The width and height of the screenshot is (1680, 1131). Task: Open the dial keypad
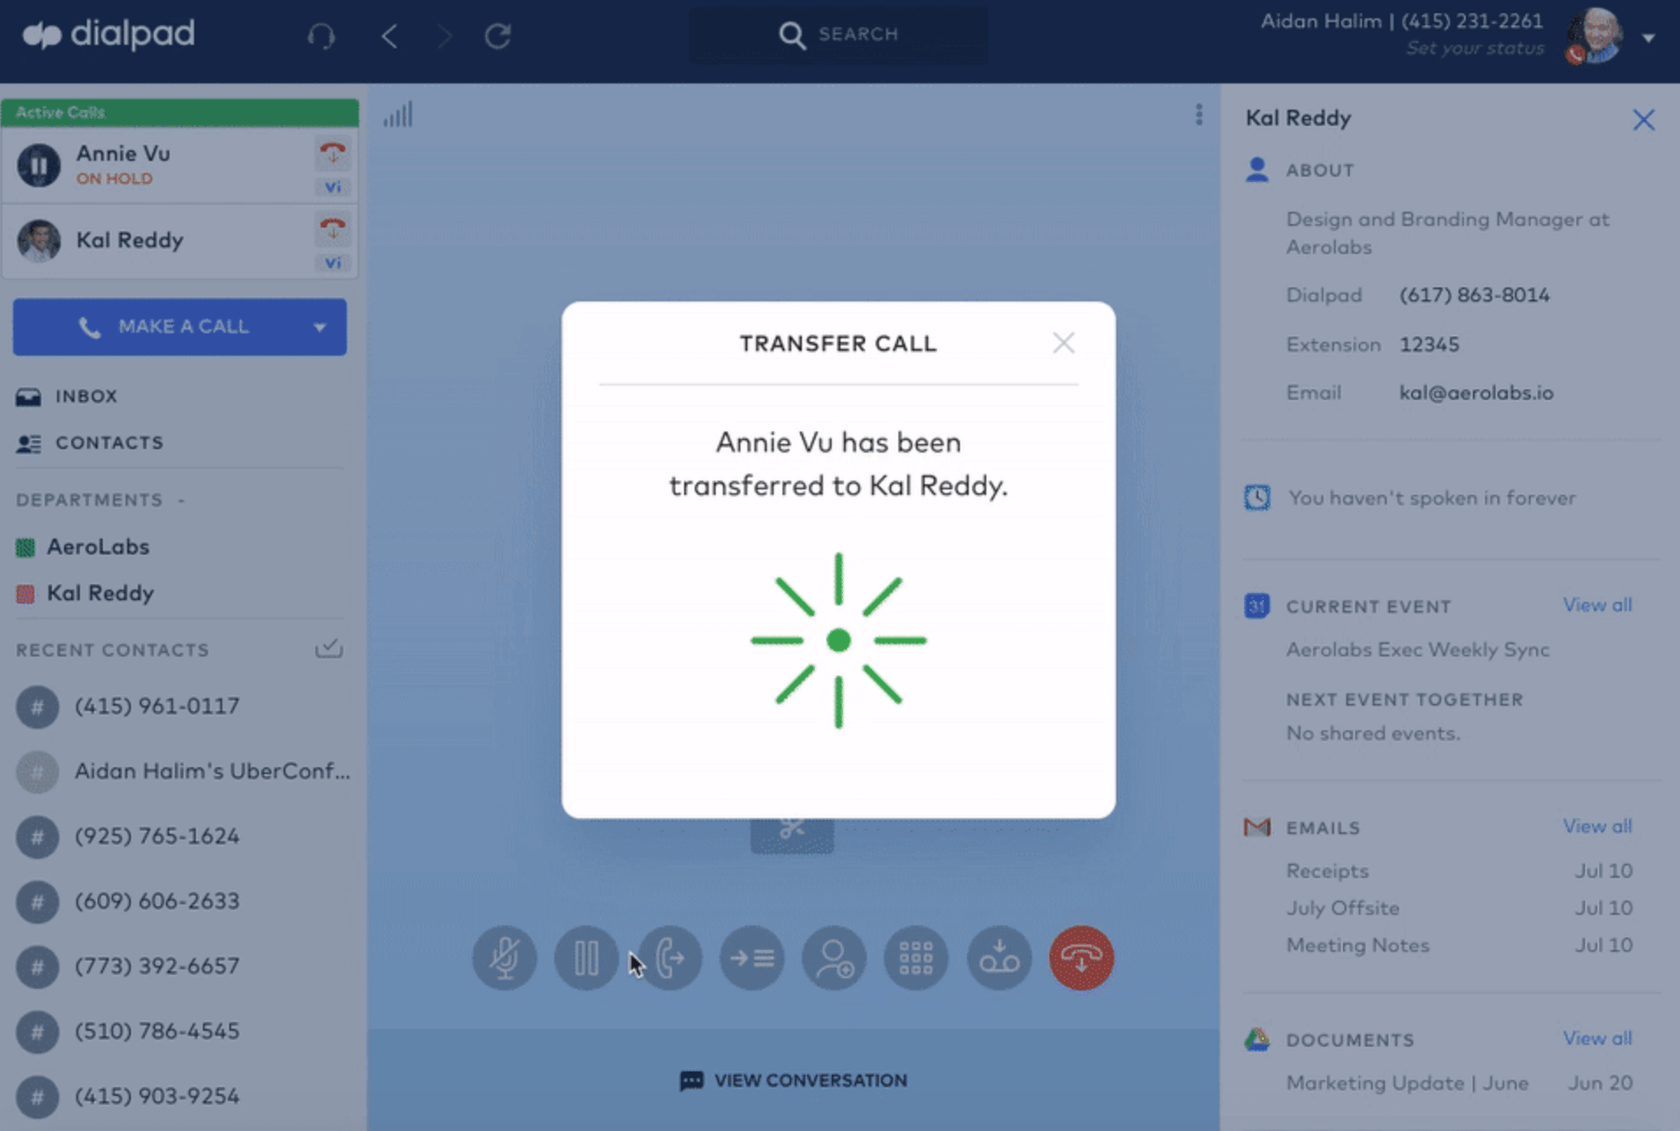coord(916,958)
